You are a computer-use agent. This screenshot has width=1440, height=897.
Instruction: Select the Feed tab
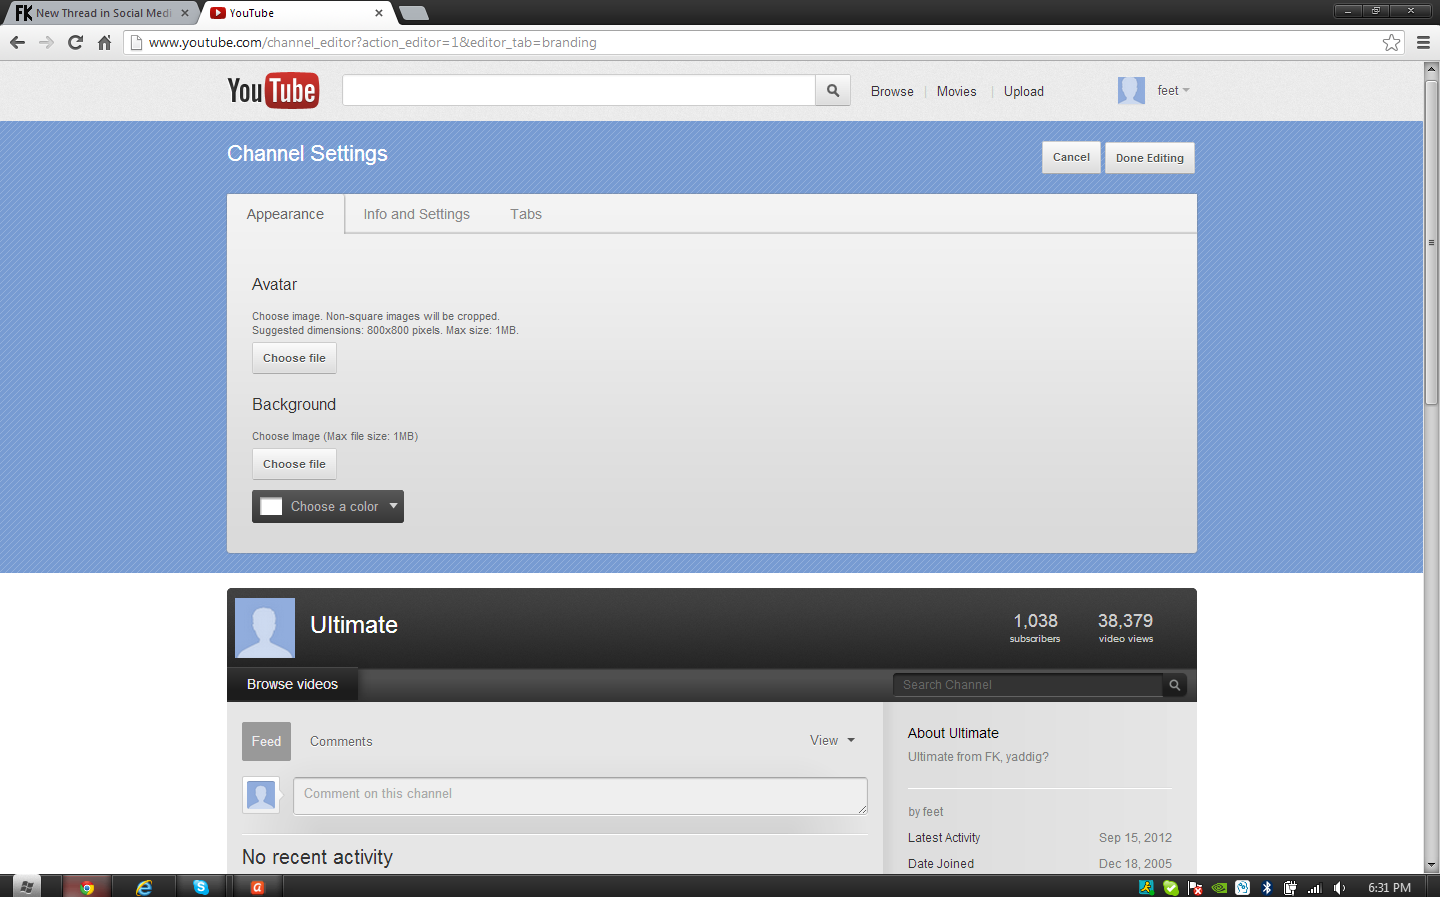pos(266,741)
